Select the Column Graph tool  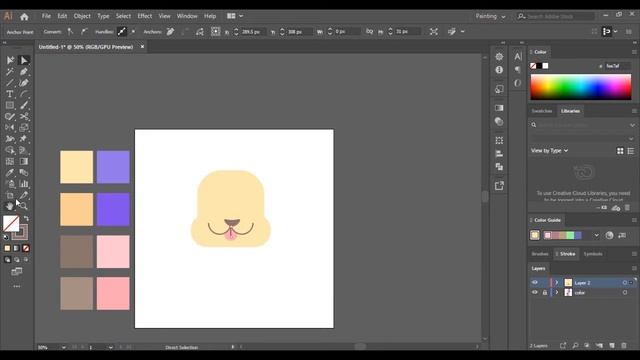tap(24, 184)
